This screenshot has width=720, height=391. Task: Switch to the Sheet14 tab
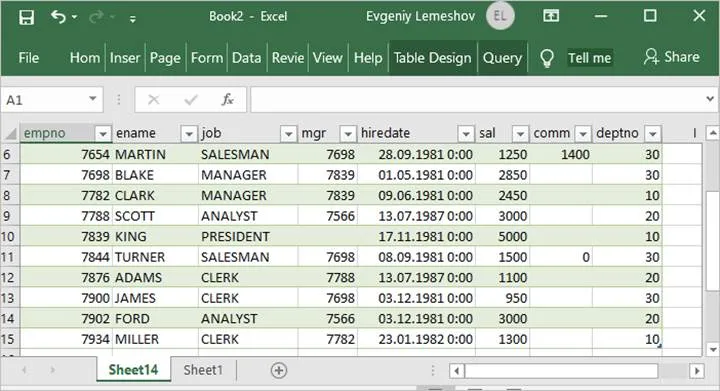coord(133,370)
